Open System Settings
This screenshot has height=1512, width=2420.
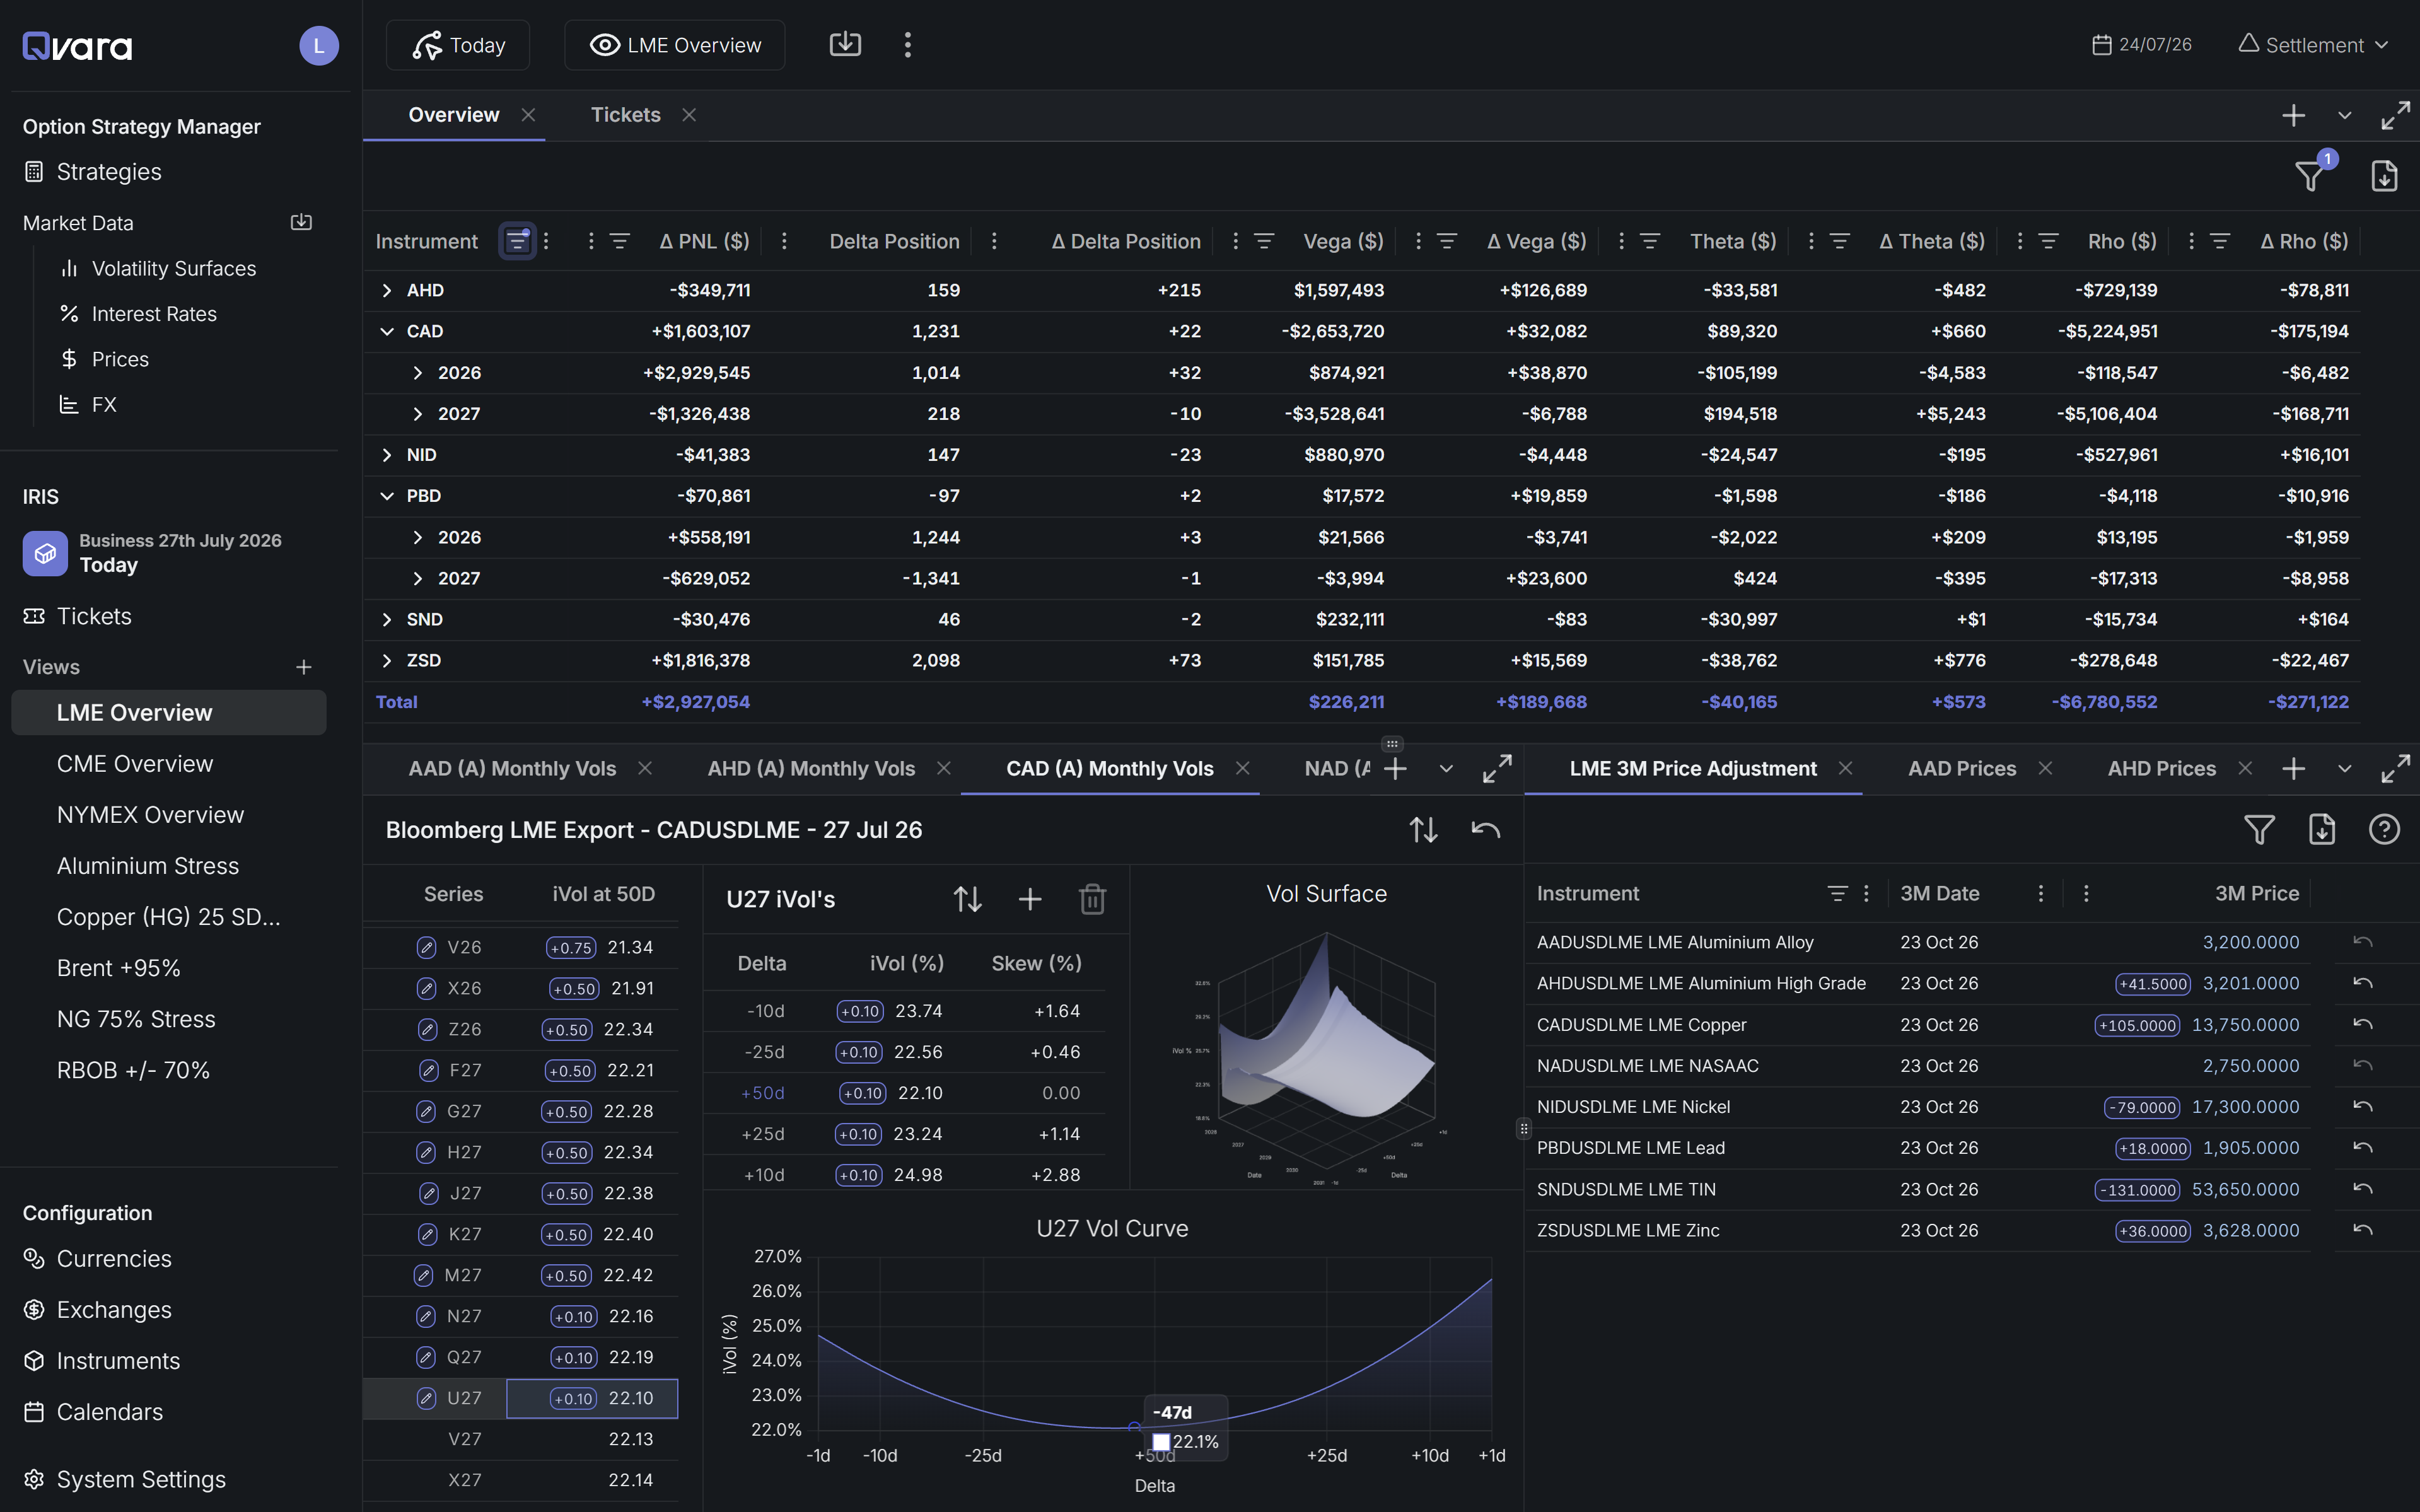(125, 1479)
